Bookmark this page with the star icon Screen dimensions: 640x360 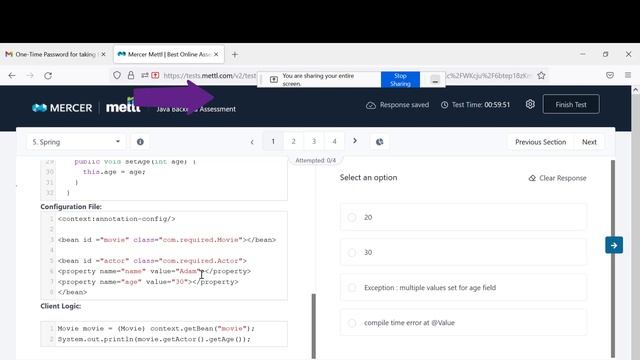point(541,75)
